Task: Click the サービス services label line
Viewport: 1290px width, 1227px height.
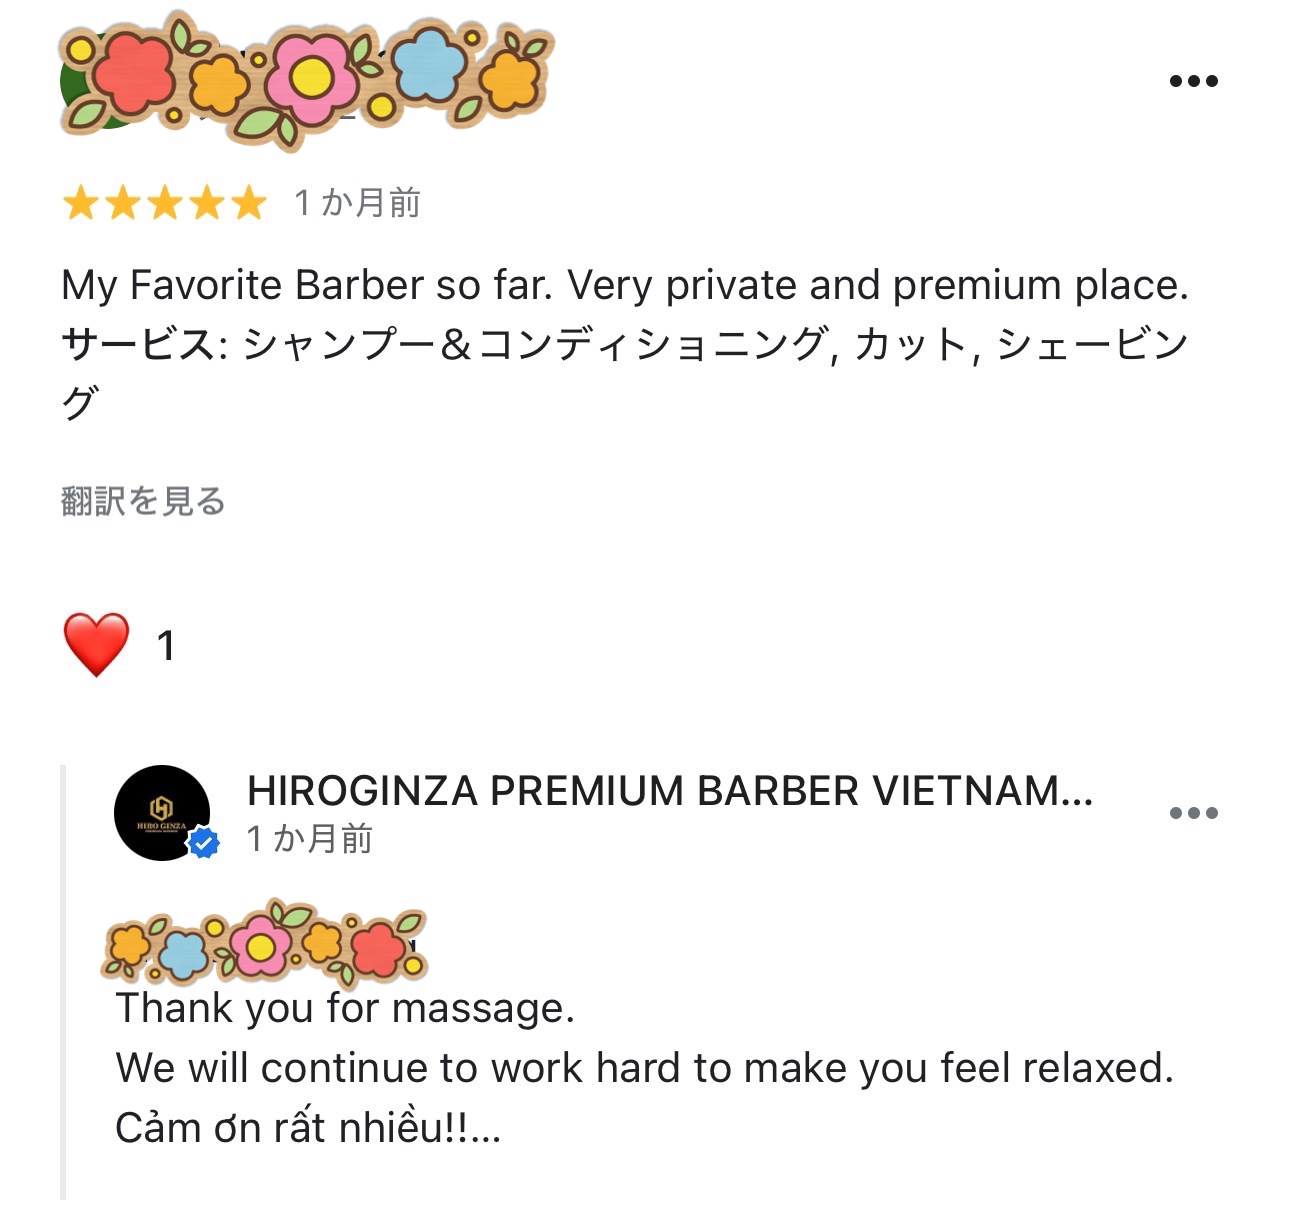Action: [x=625, y=345]
